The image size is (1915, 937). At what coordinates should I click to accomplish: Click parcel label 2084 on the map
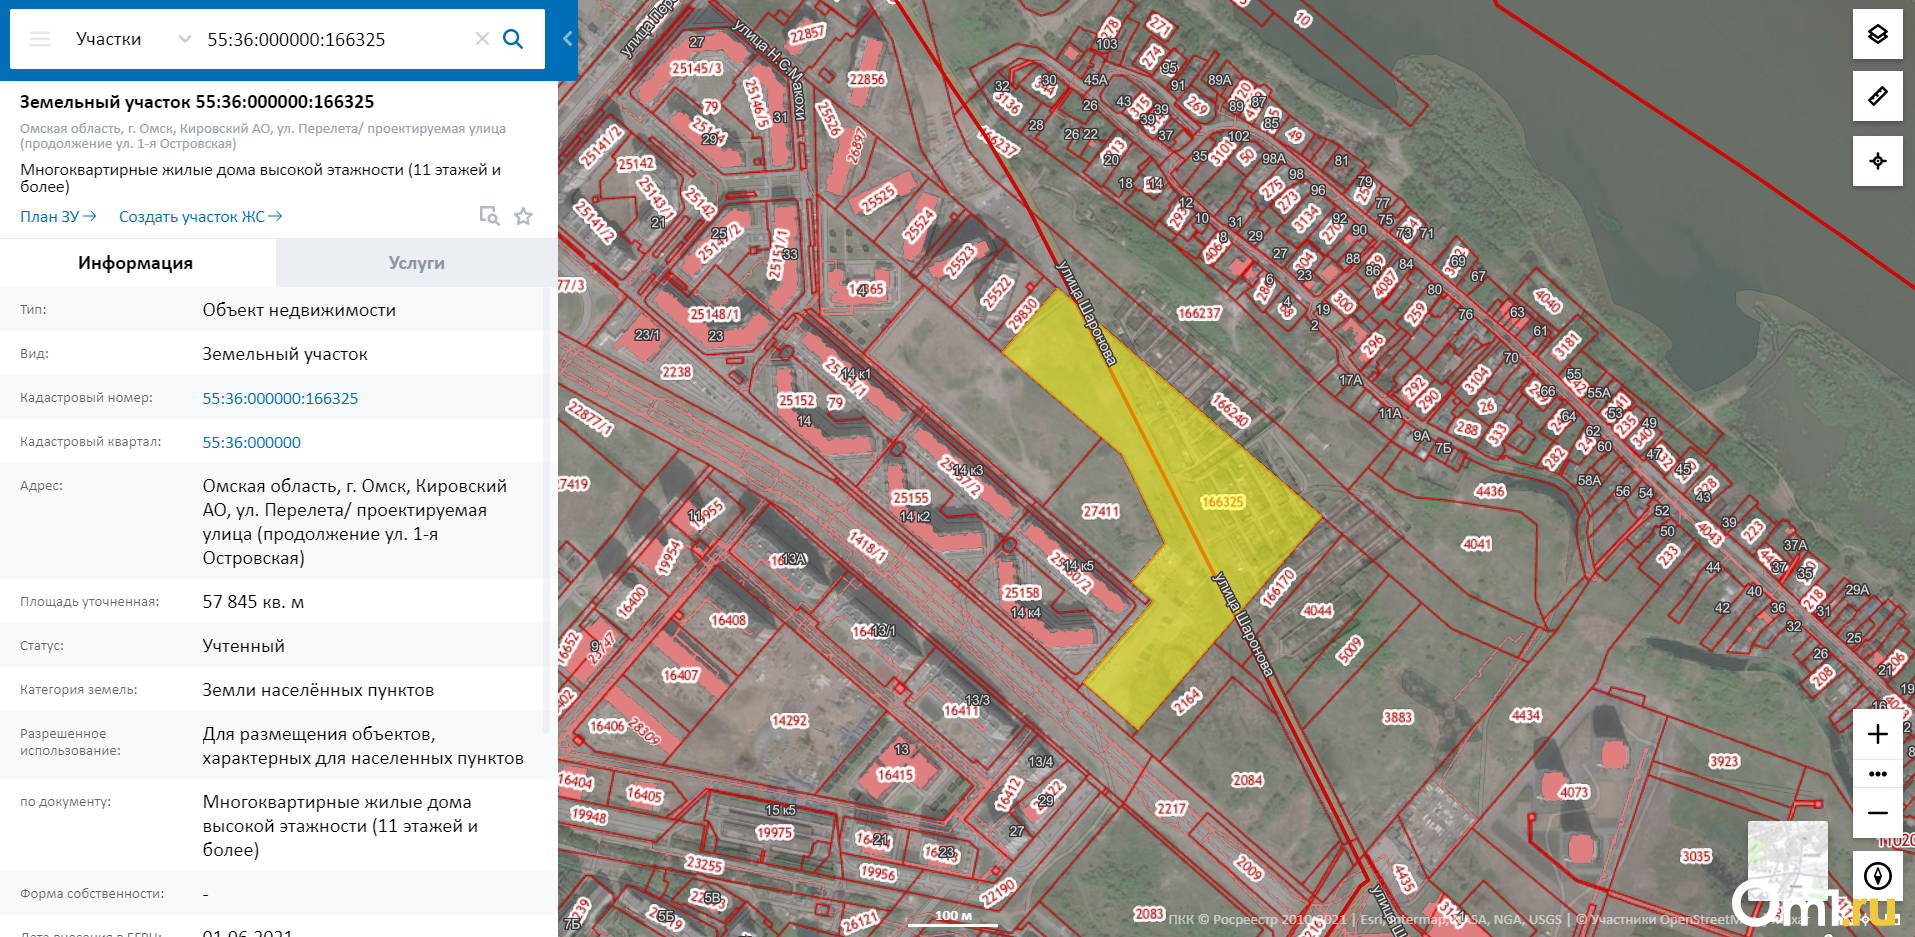coord(1247,780)
